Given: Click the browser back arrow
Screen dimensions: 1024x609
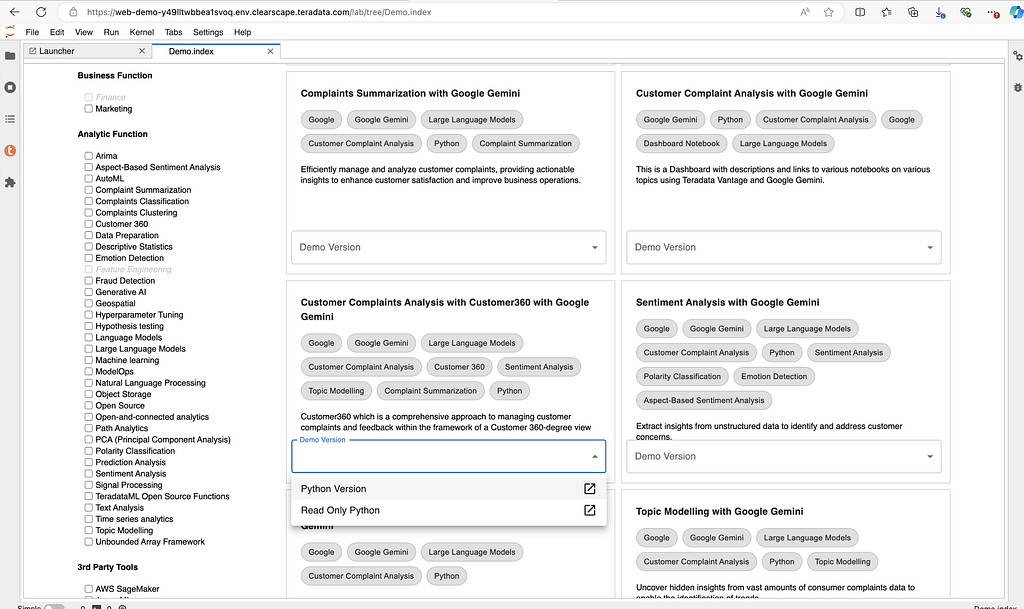Looking at the screenshot, I should (x=14, y=12).
